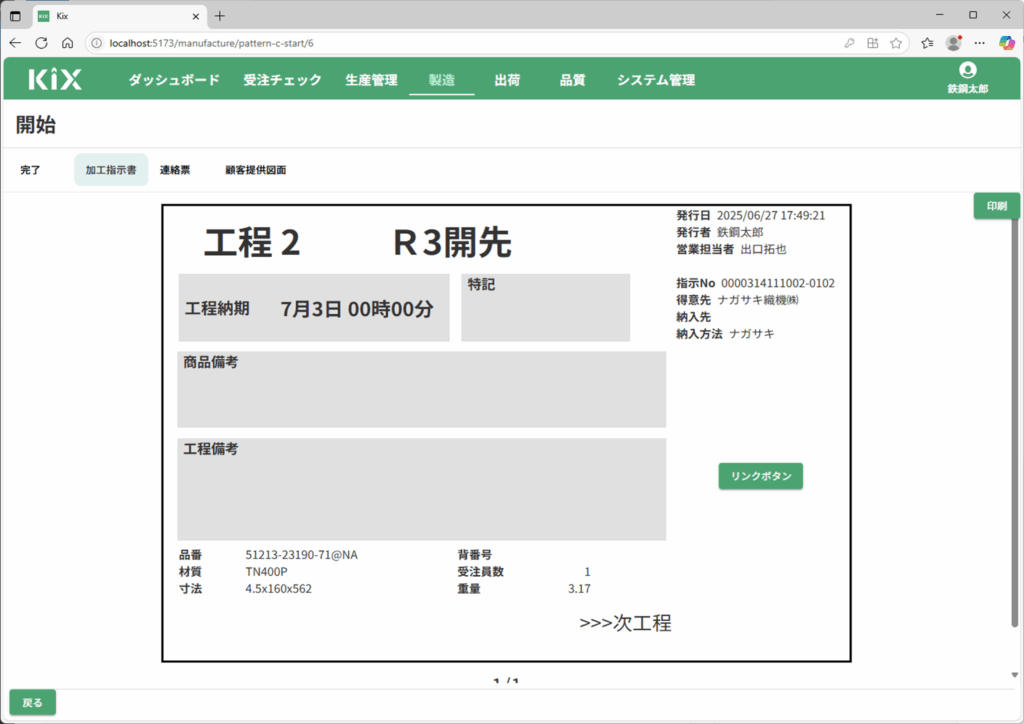Click the >>>次工程 text

tap(625, 623)
